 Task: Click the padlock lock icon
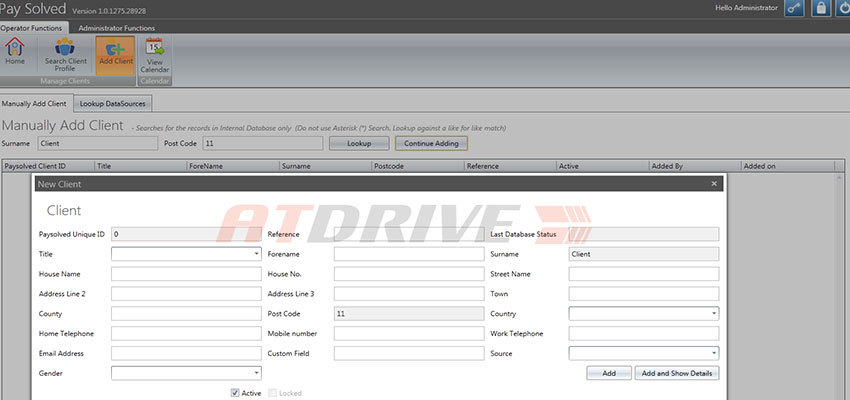tap(821, 8)
